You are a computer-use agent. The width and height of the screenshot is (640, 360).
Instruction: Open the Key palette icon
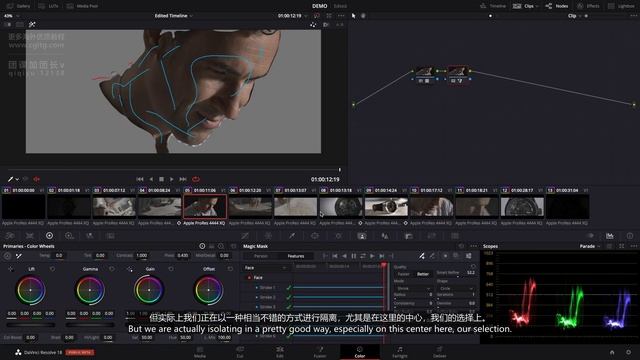[x=409, y=236]
